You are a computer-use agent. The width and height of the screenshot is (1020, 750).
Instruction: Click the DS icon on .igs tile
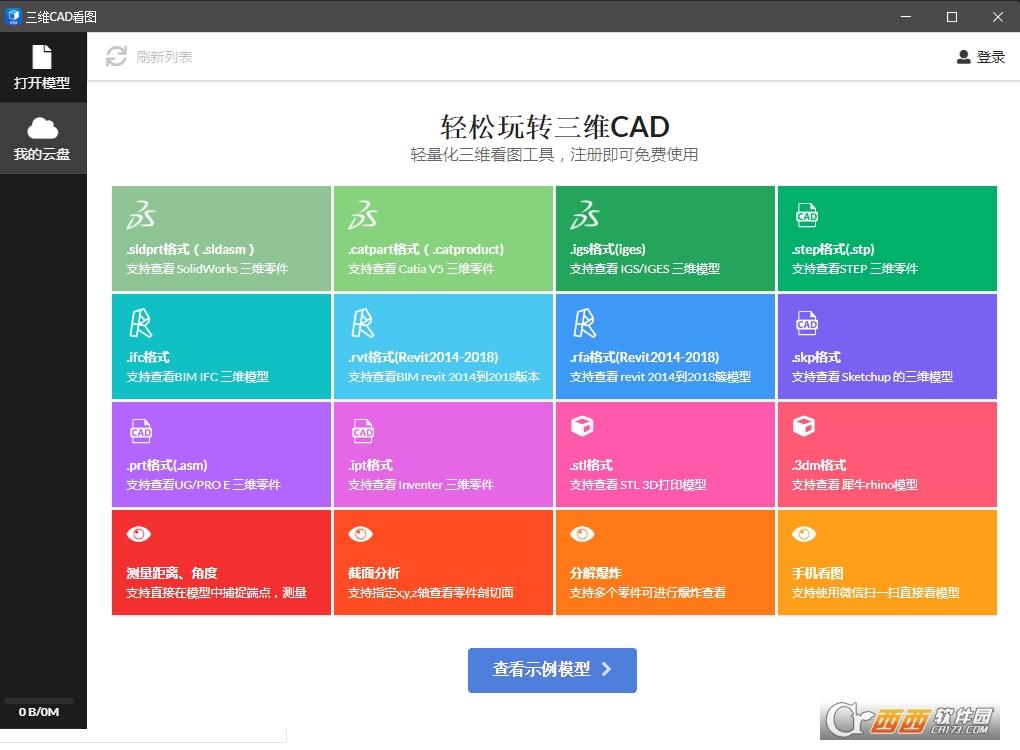pos(585,215)
